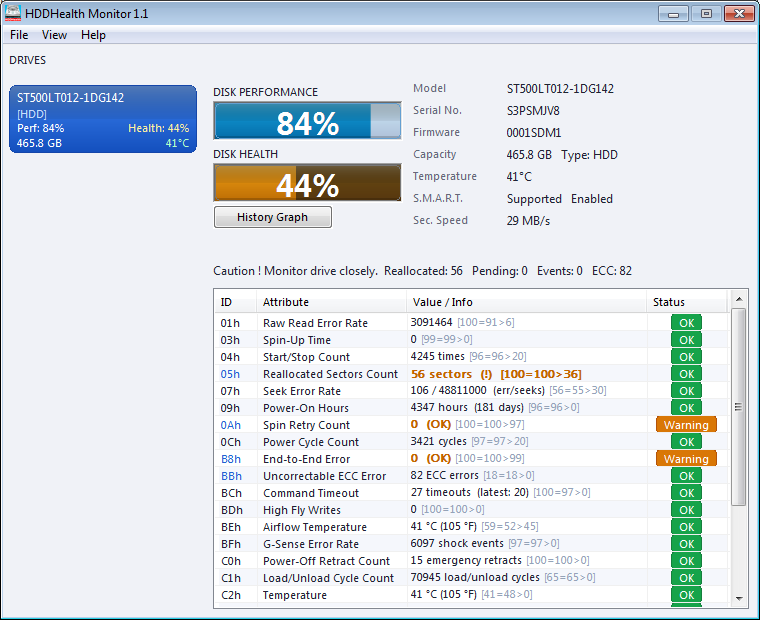Open the View menu
Viewport: 760px width, 620px height.
[54, 35]
